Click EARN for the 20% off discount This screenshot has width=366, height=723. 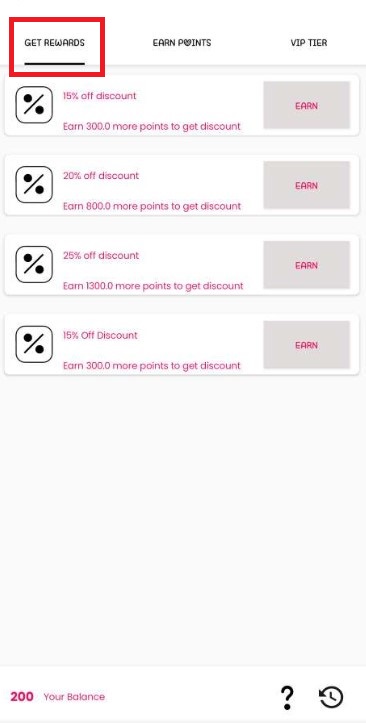coord(307,185)
